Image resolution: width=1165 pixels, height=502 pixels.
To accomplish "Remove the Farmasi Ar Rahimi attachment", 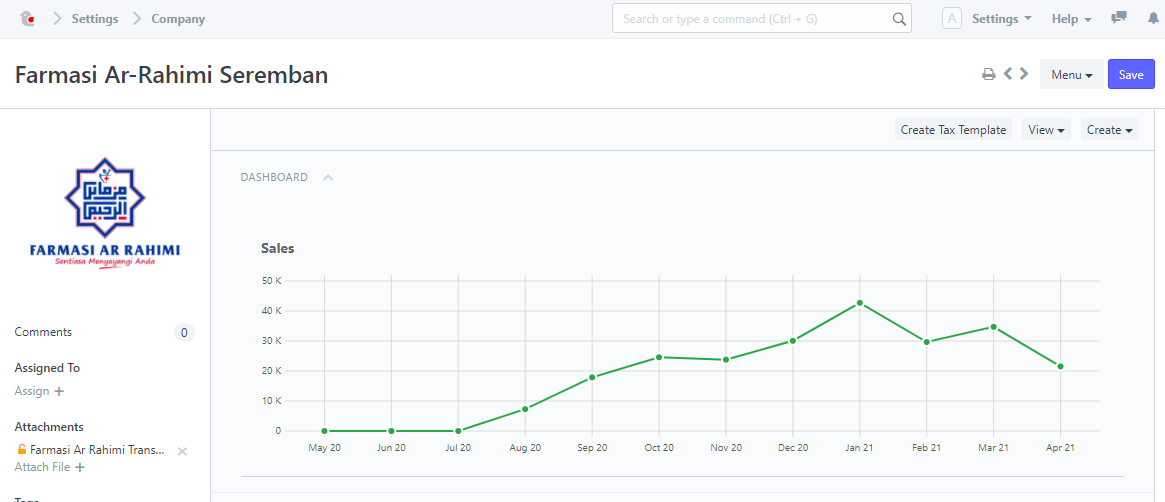I will 182,451.
